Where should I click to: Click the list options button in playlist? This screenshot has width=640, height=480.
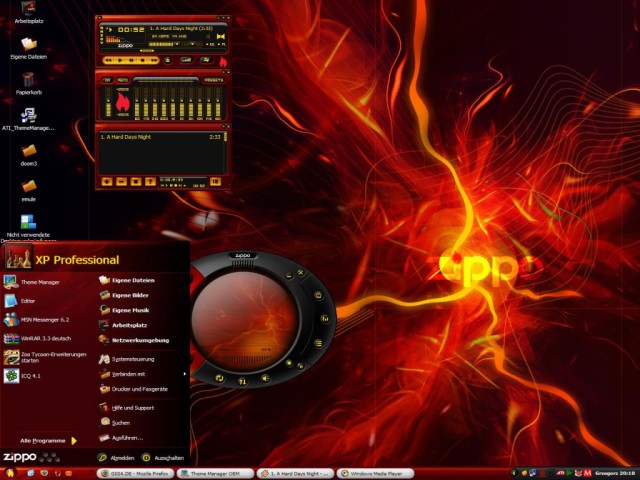216,182
